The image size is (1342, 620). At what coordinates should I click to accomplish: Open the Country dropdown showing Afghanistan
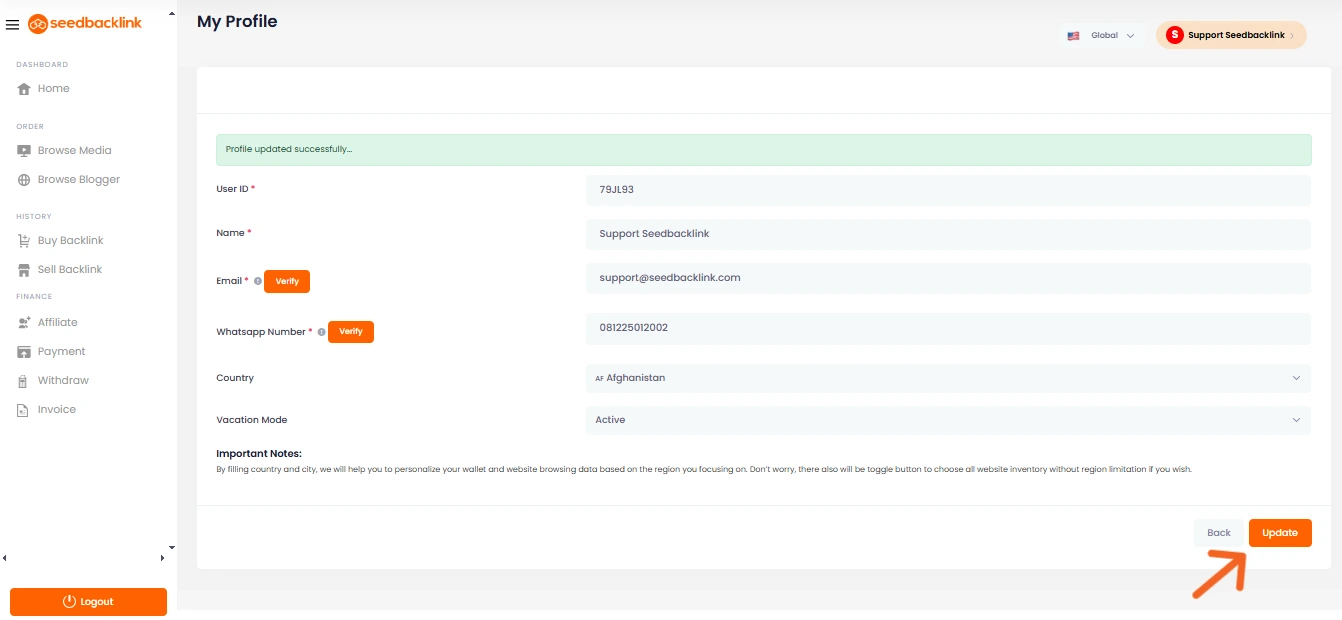tap(948, 378)
